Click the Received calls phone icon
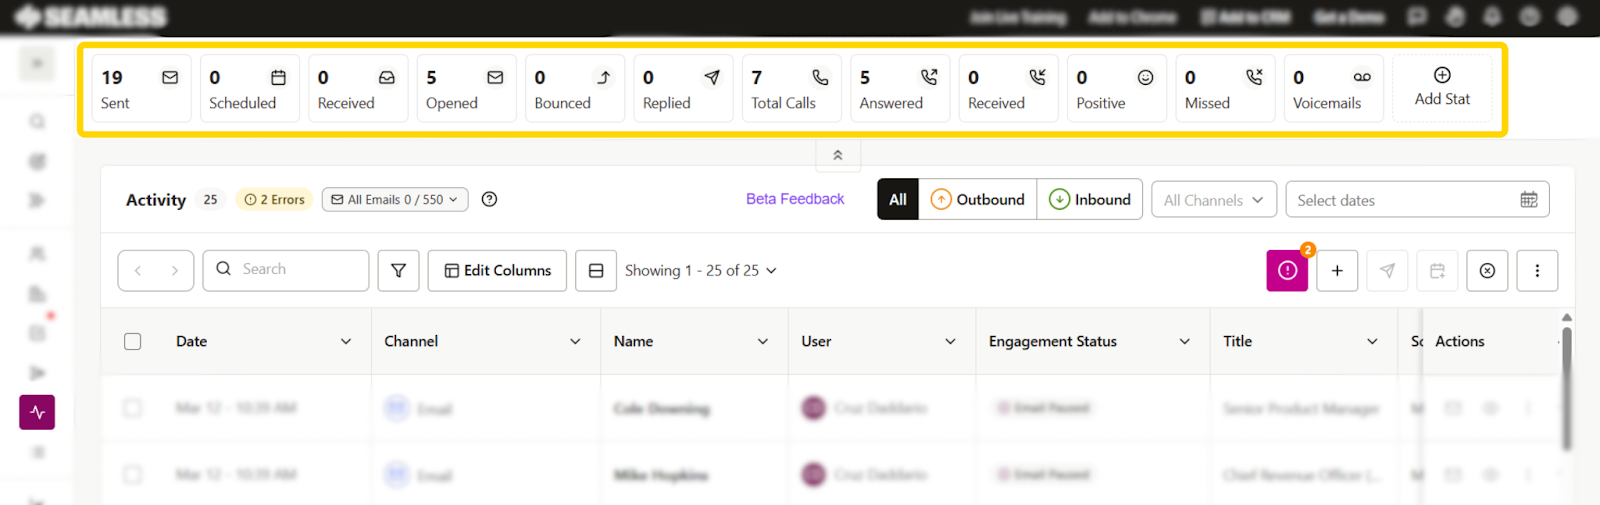 [x=1037, y=77]
